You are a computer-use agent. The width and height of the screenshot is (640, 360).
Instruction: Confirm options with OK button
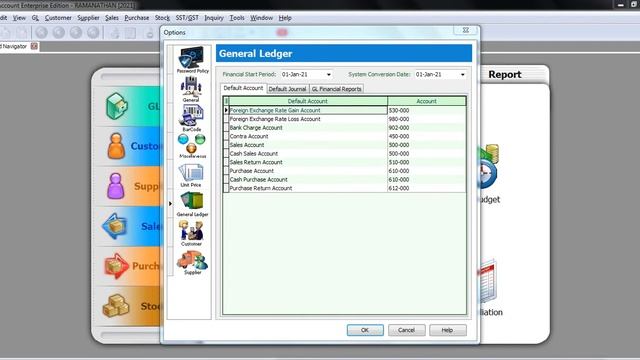(365, 330)
